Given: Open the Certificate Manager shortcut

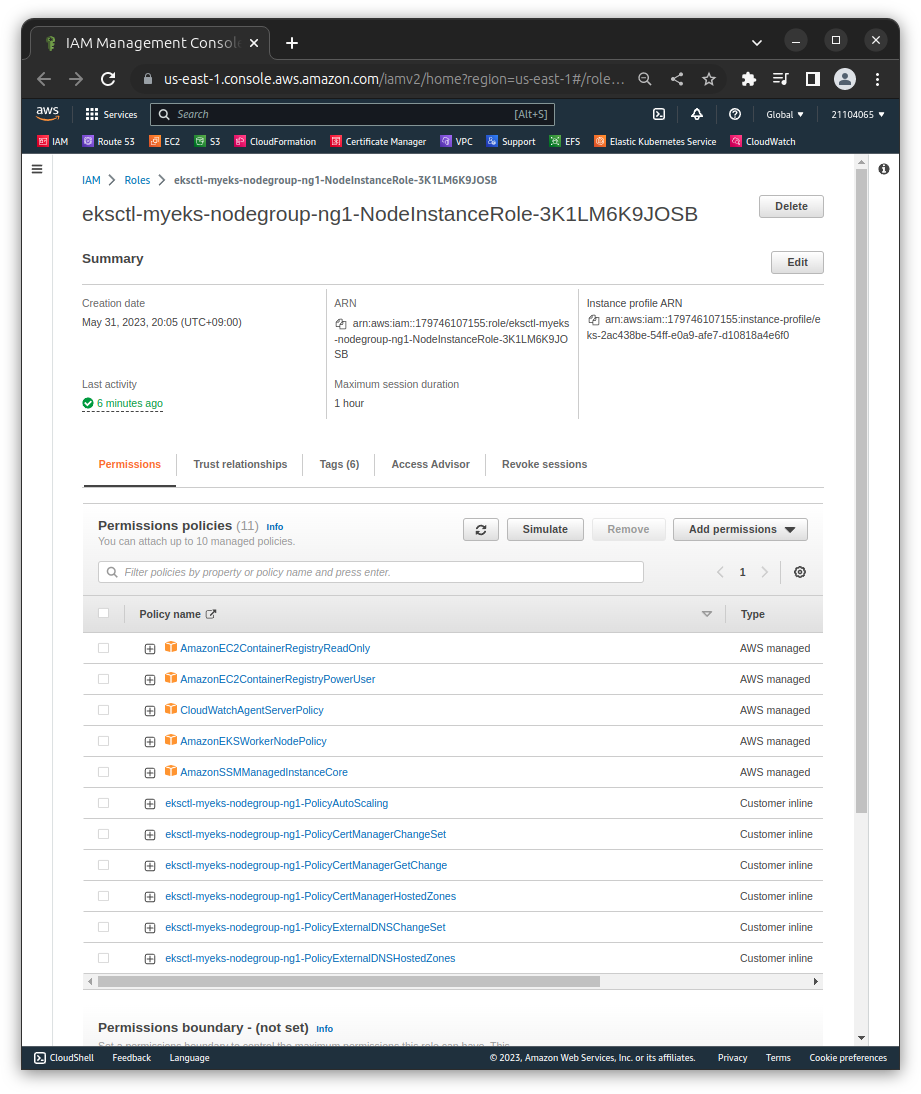Looking at the screenshot, I should 378,142.
